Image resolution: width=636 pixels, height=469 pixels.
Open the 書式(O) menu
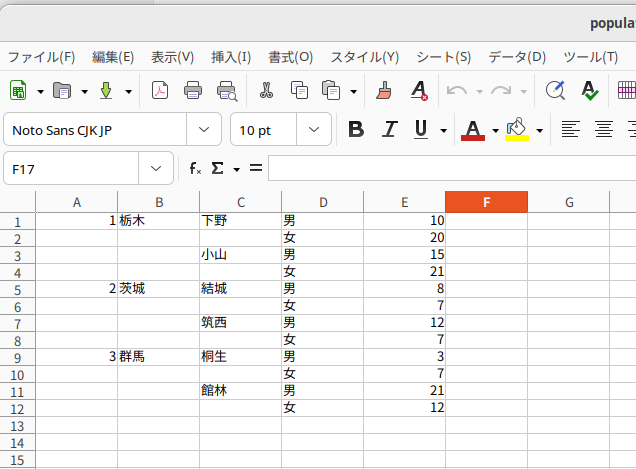(290, 57)
